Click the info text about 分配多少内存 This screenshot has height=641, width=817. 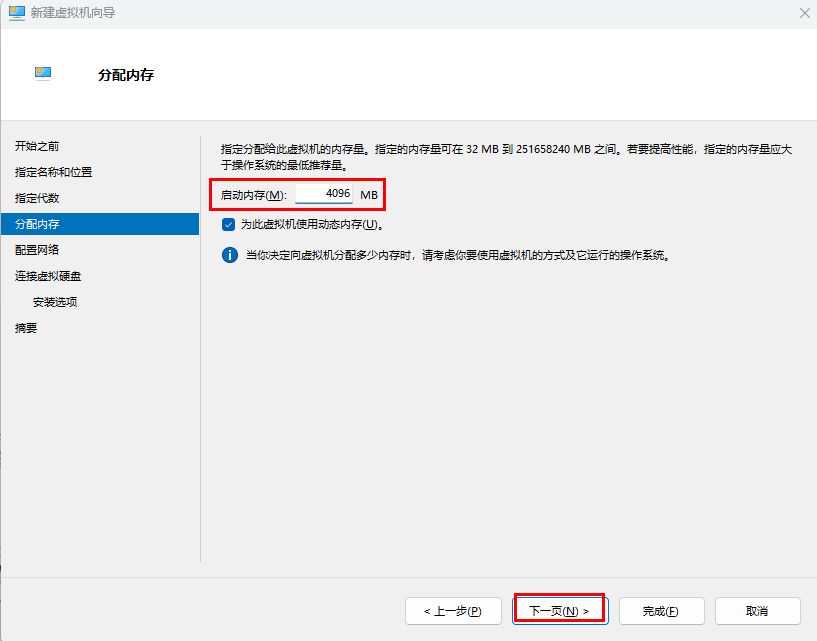point(458,255)
